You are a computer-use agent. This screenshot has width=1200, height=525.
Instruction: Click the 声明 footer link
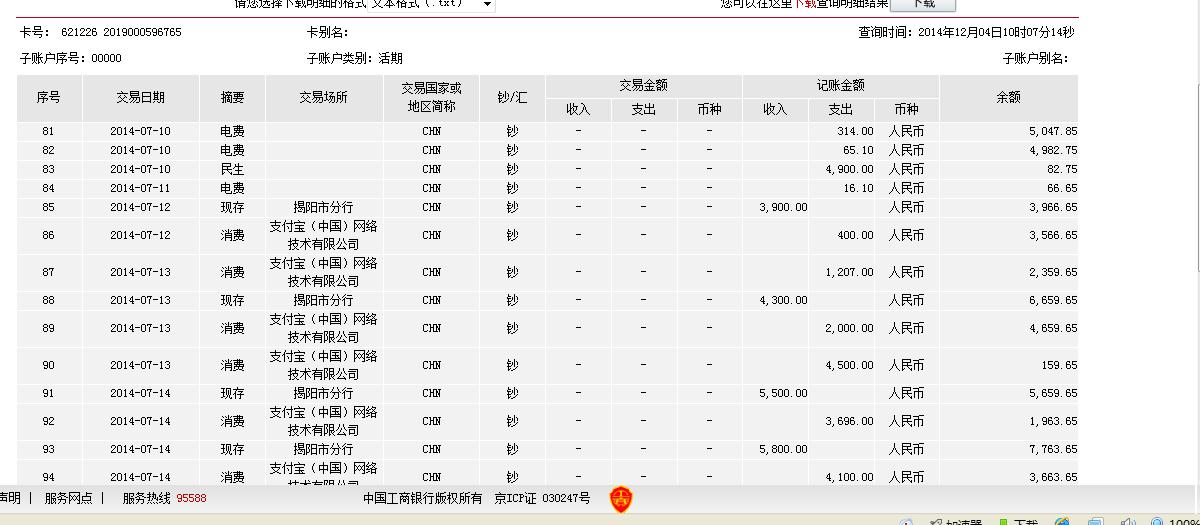10,498
